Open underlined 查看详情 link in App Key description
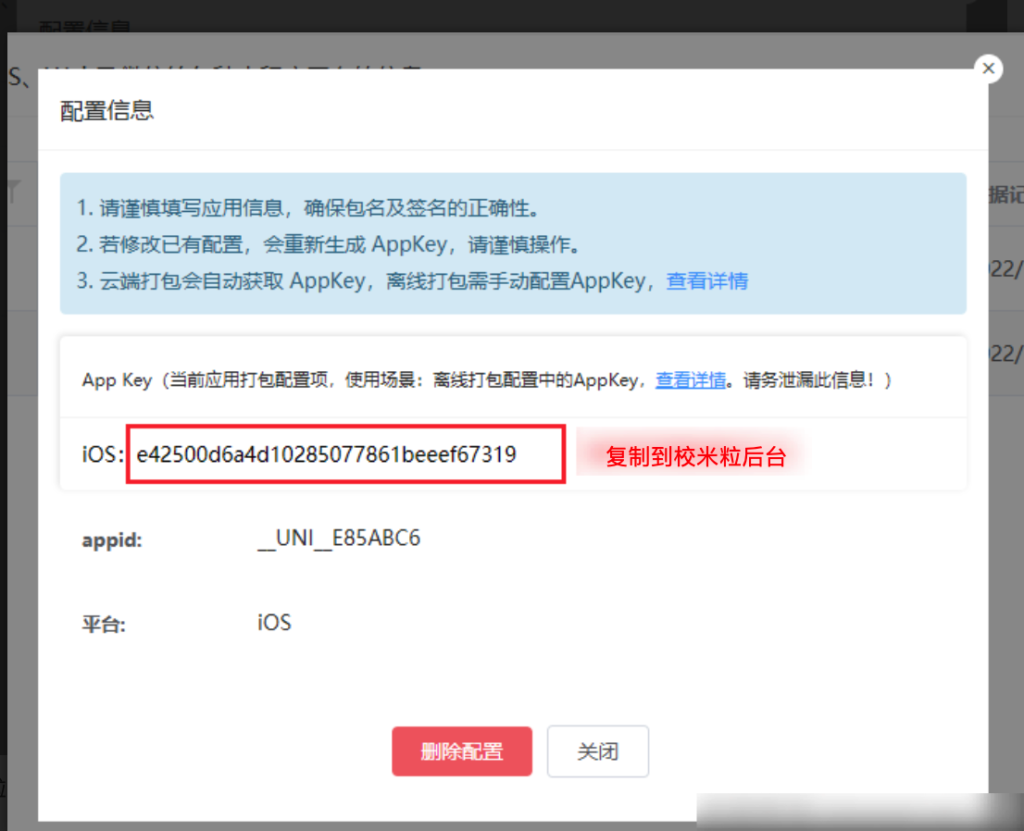This screenshot has height=831, width=1024. (690, 380)
